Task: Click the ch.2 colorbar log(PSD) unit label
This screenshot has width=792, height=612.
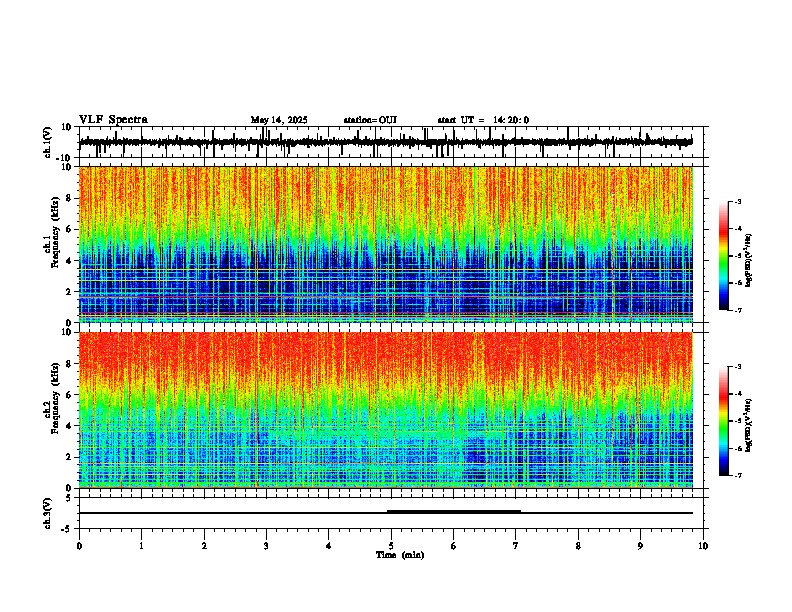Action: pyautogui.click(x=749, y=426)
